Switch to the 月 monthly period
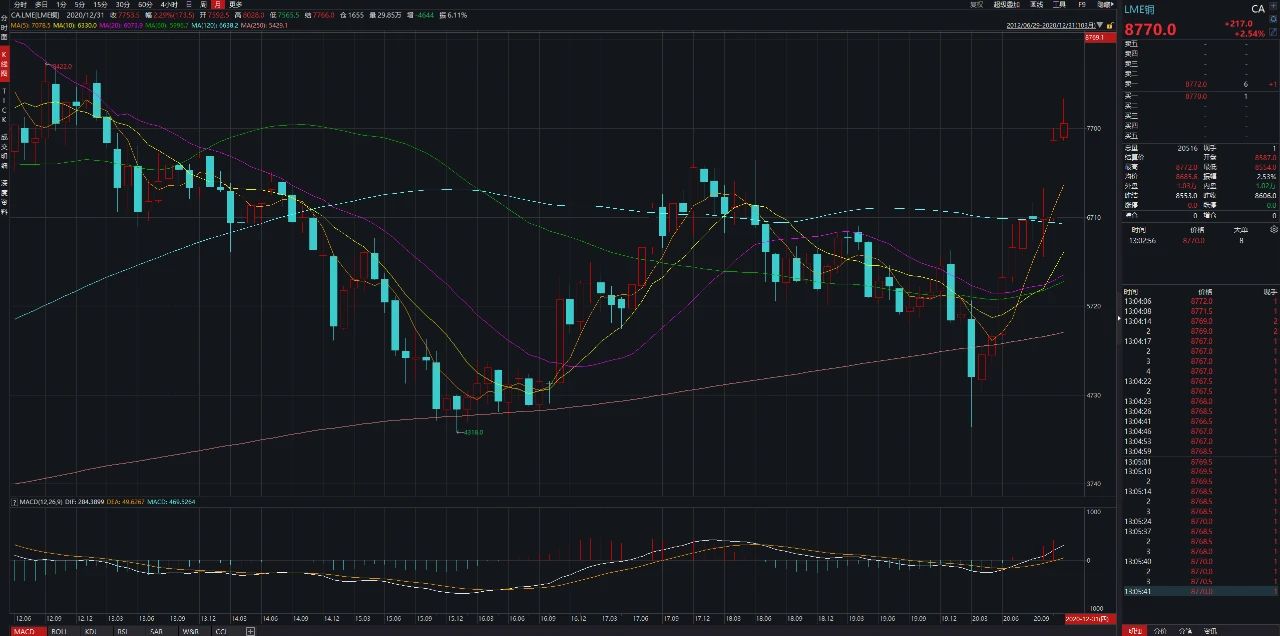 point(217,5)
